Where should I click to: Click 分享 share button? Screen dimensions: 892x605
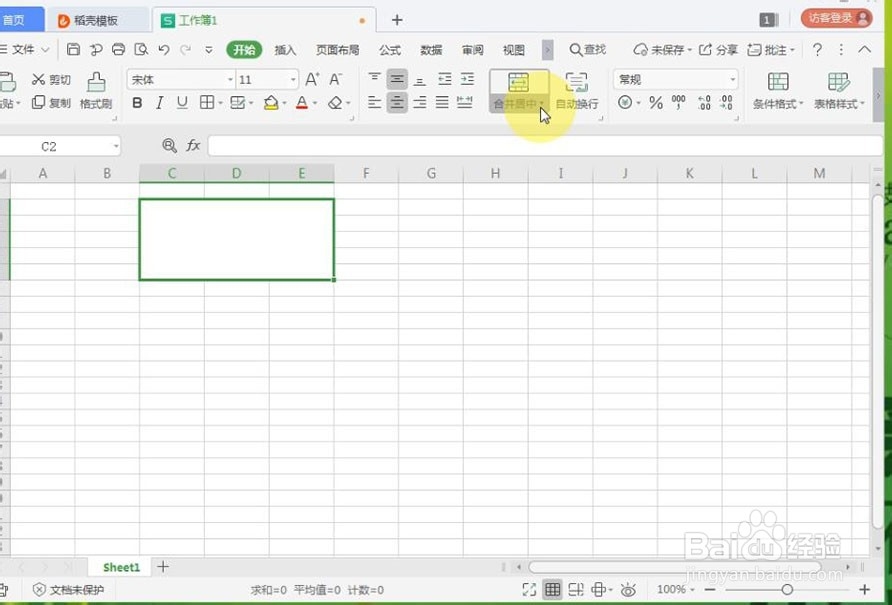point(718,50)
